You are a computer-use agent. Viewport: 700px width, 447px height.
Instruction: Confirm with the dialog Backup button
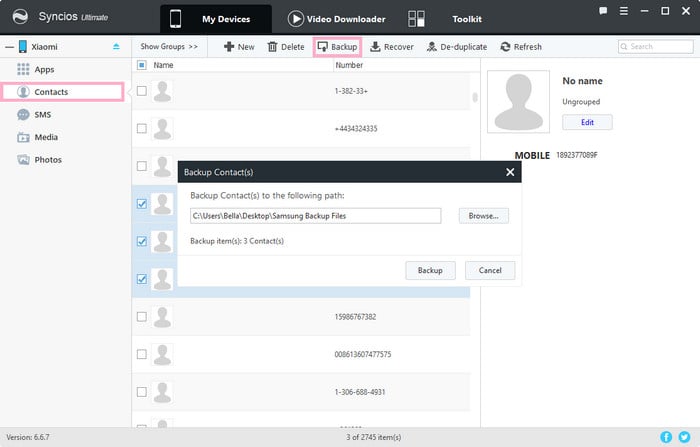430,270
